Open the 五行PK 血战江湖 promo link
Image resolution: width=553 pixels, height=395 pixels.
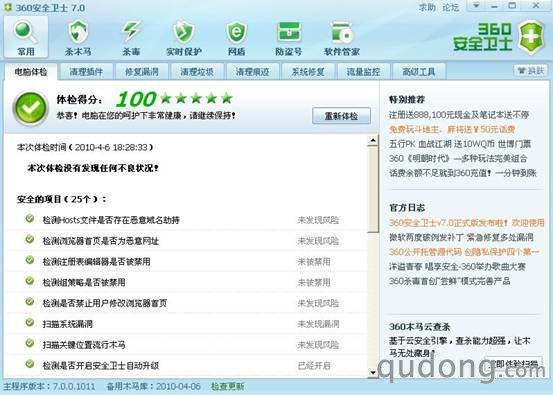click(460, 144)
